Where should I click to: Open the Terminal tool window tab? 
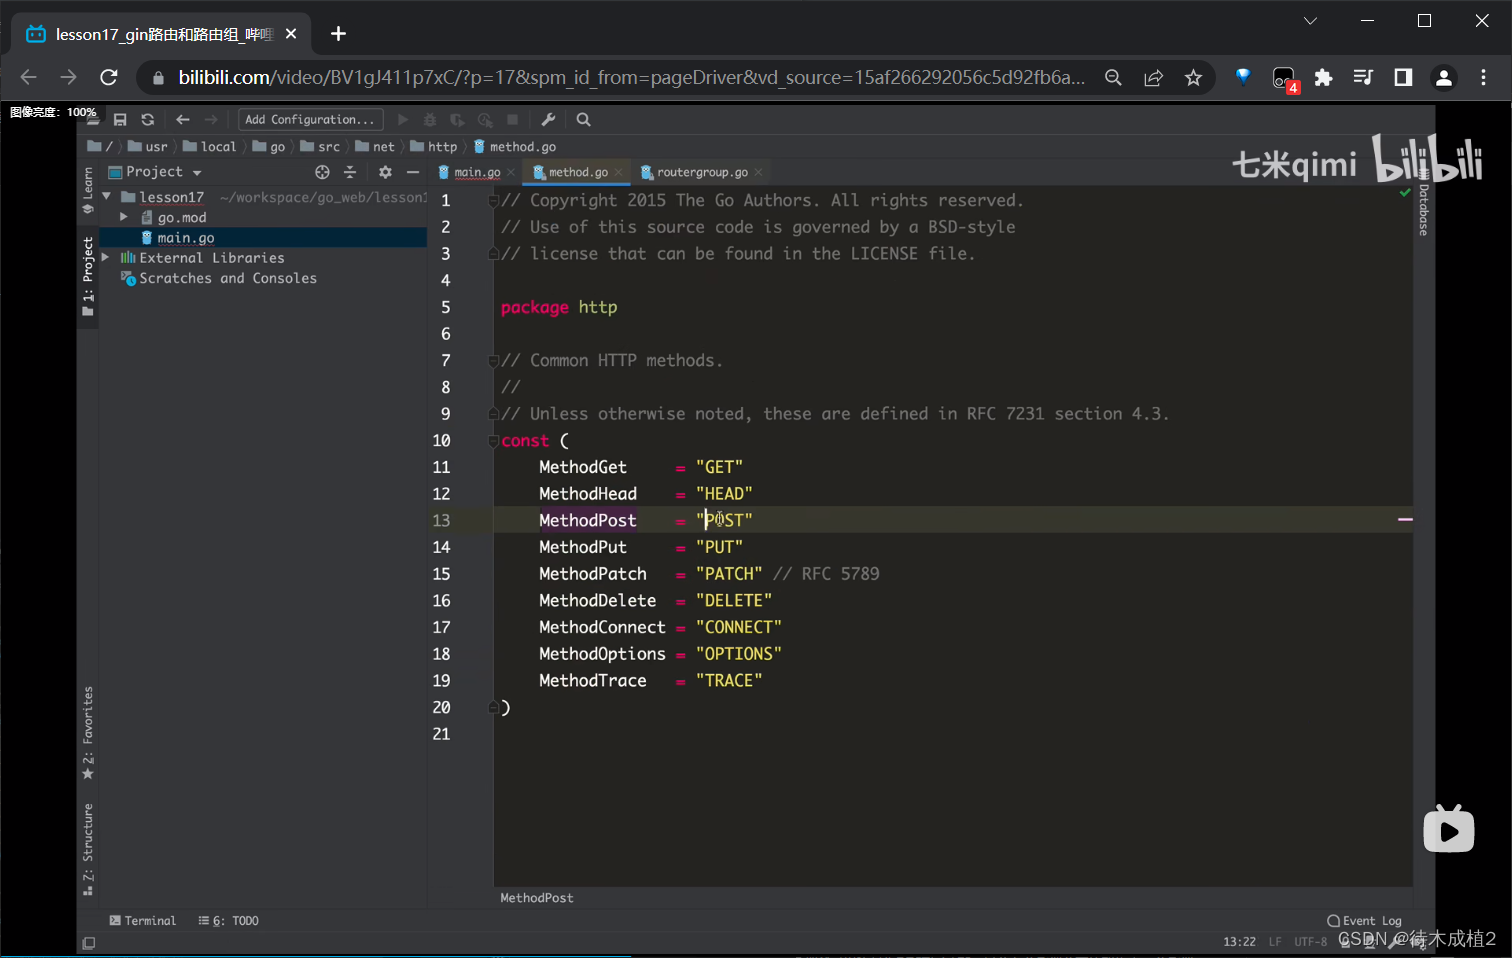click(143, 921)
